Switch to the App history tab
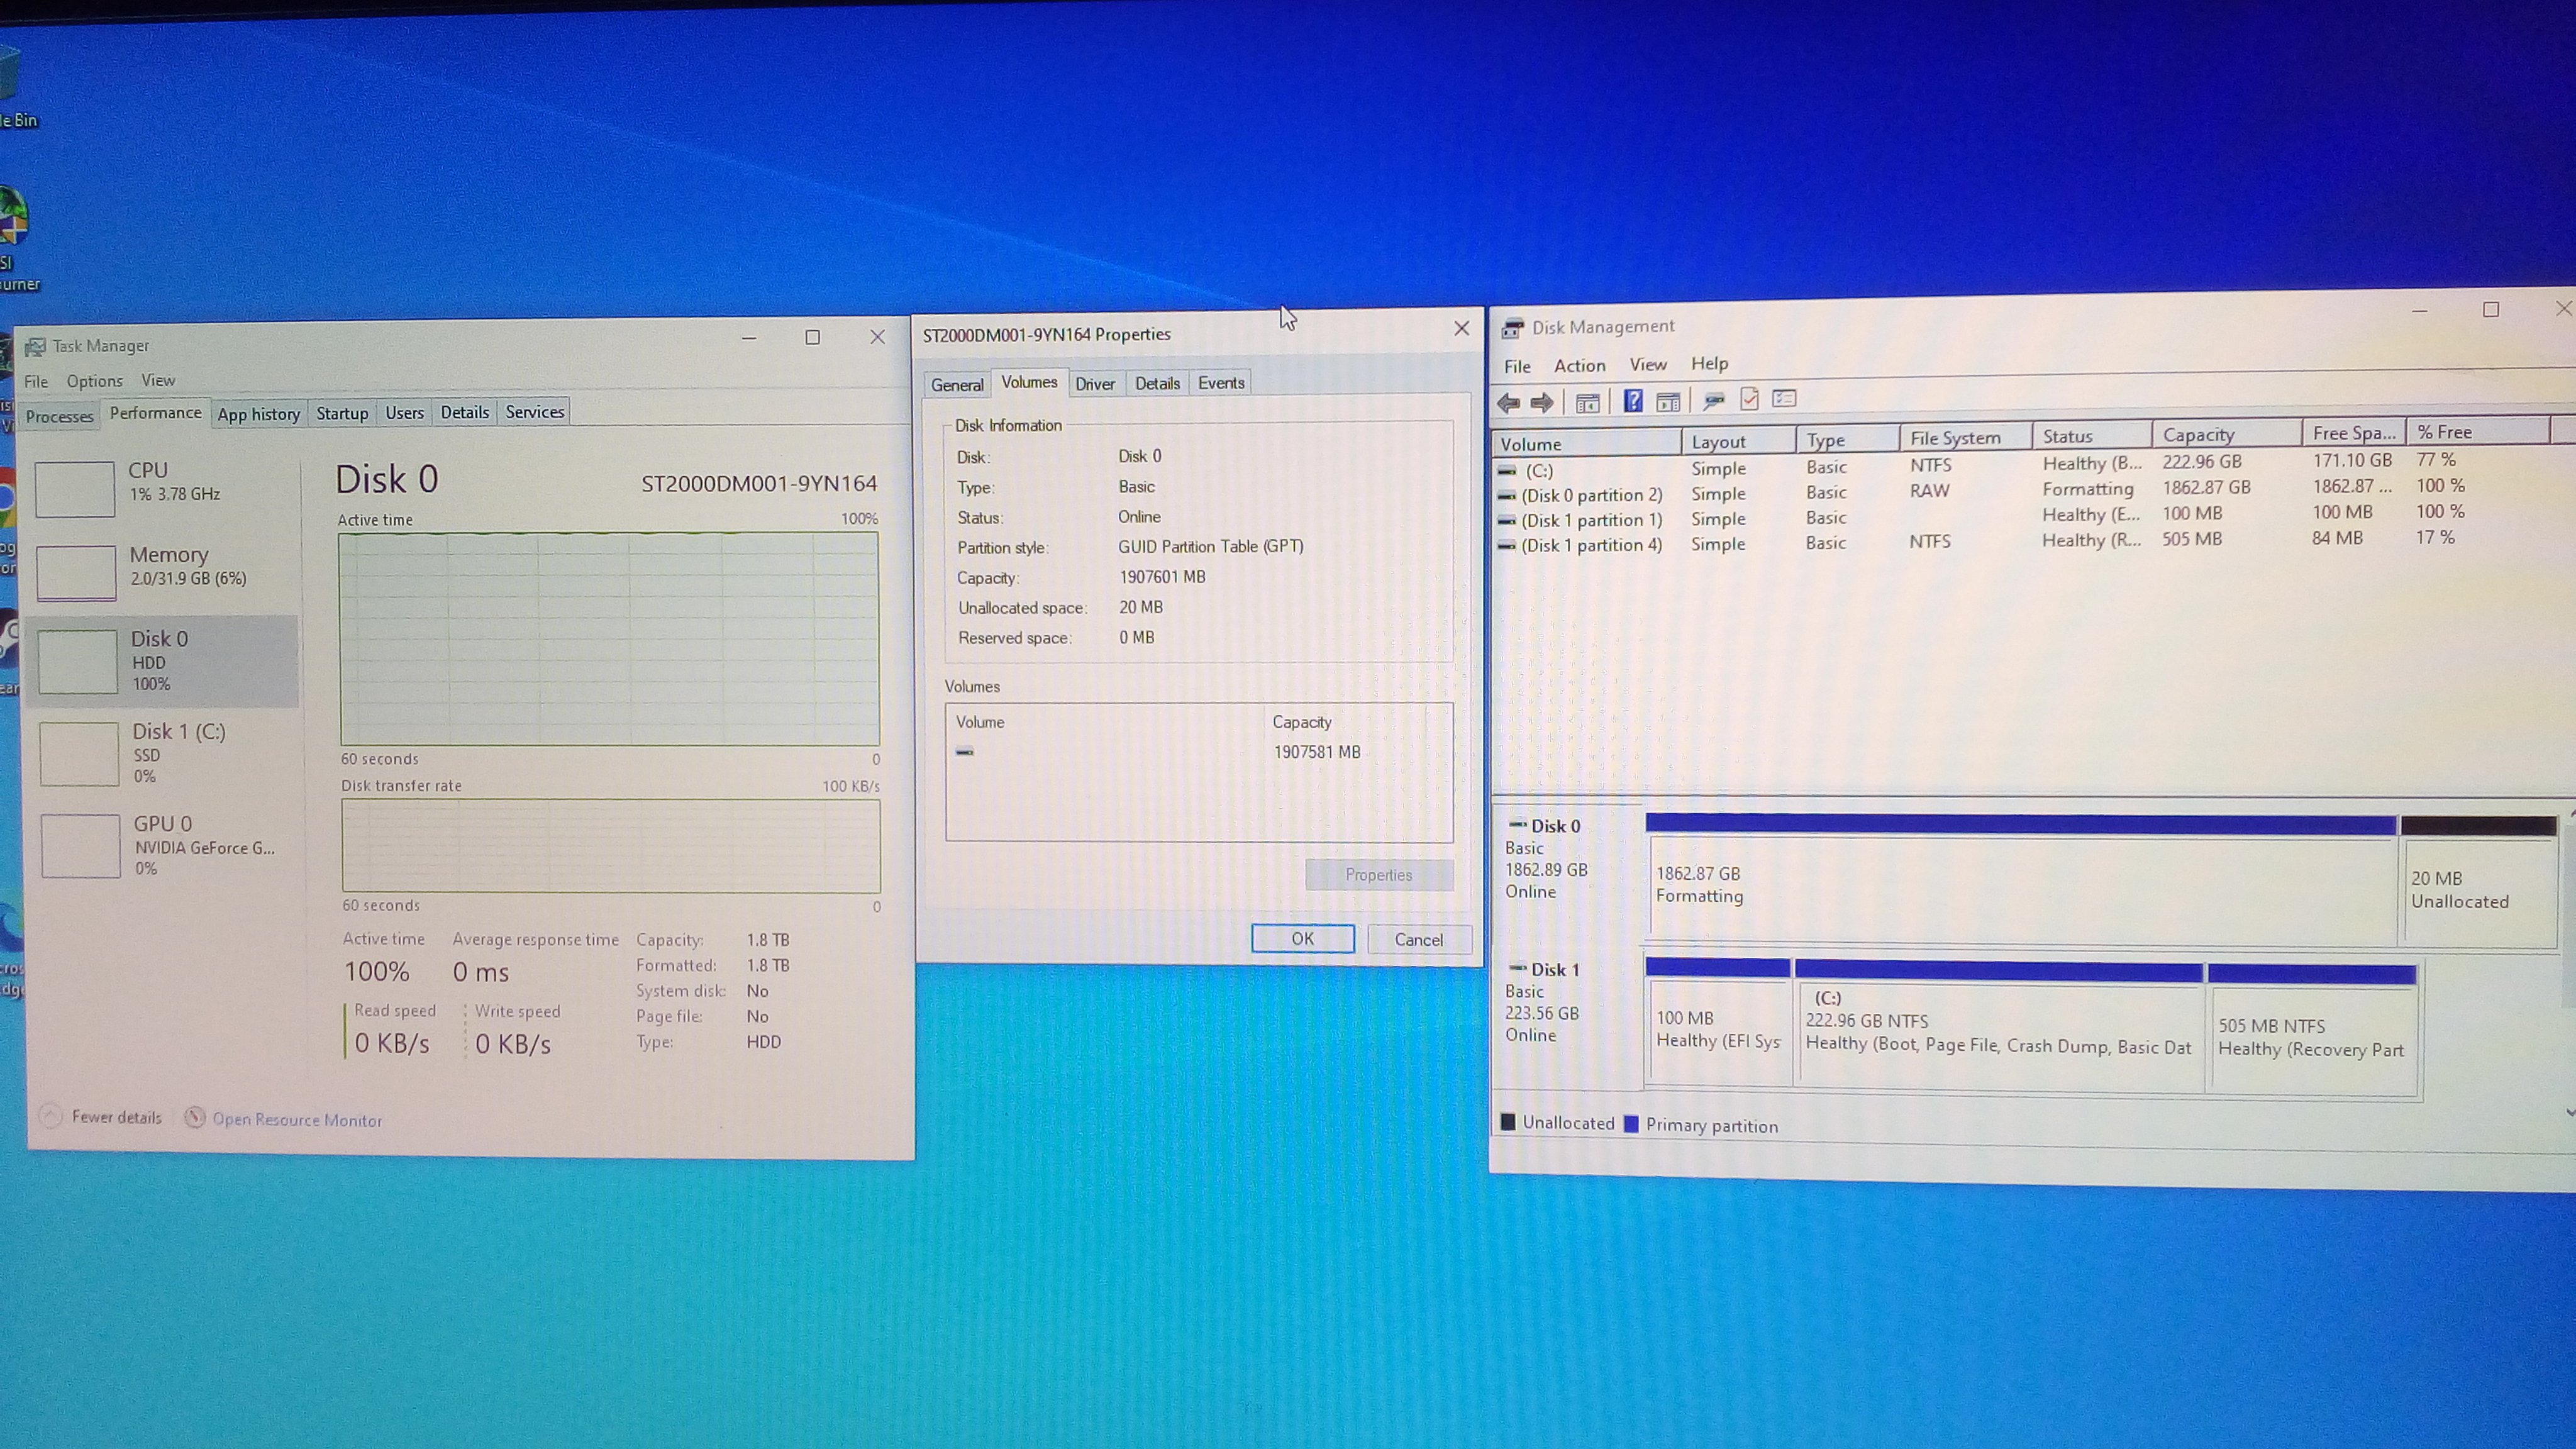 click(259, 414)
